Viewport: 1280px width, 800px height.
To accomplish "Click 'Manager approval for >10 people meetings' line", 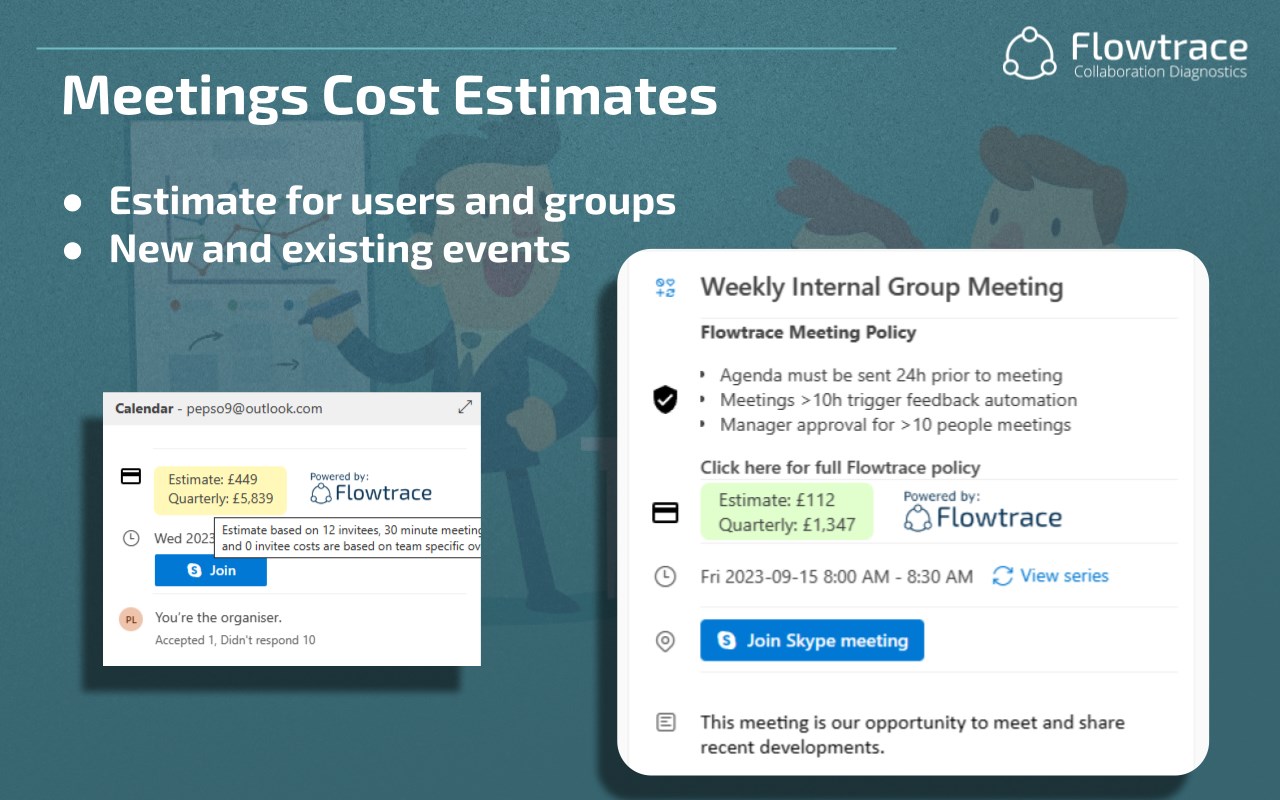I will pyautogui.click(x=895, y=424).
